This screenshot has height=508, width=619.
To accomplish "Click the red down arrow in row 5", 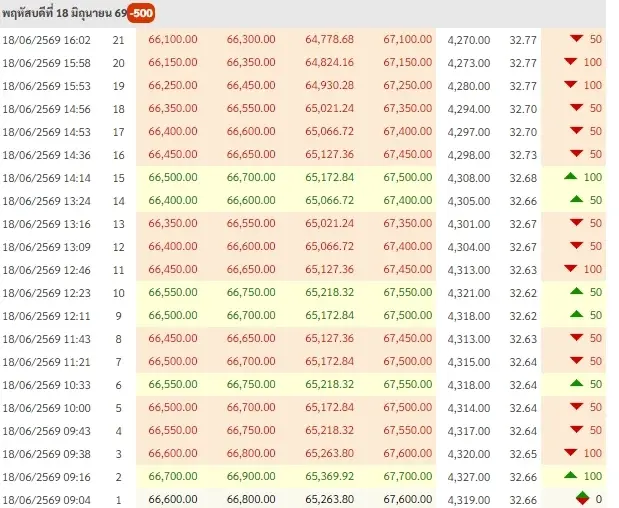I will click(x=576, y=406).
